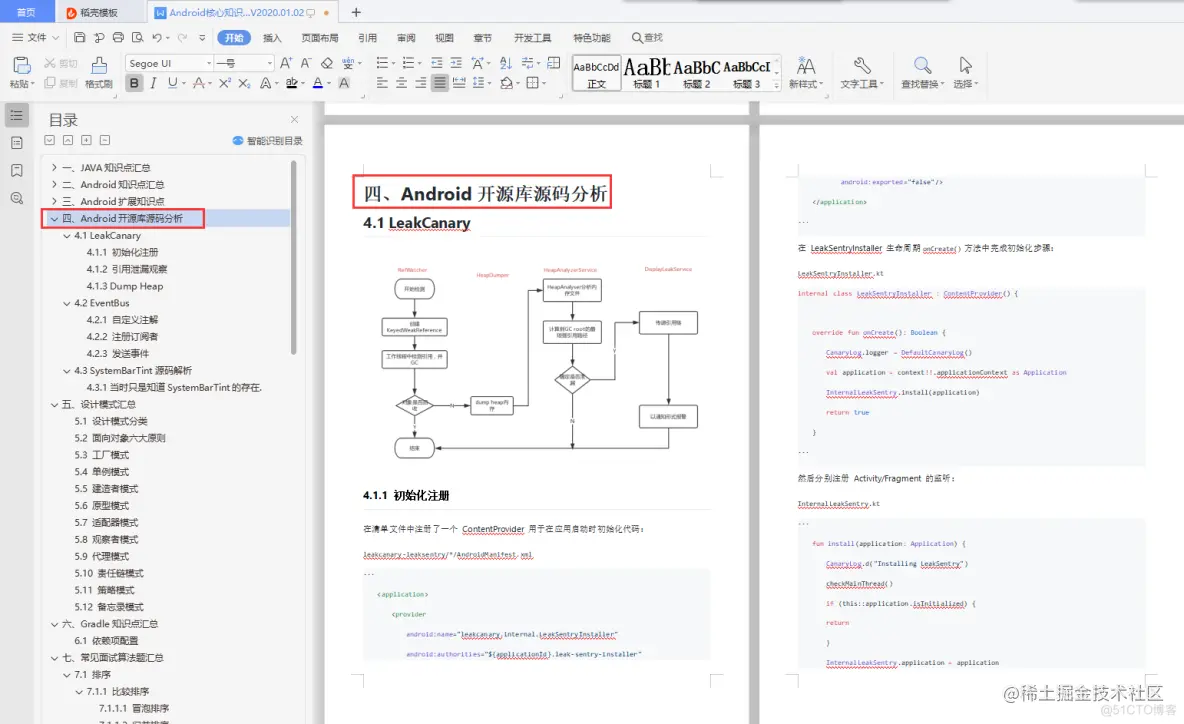Open the Segoe UI font name dropdown
This screenshot has width=1184, height=724.
pyautogui.click(x=209, y=63)
